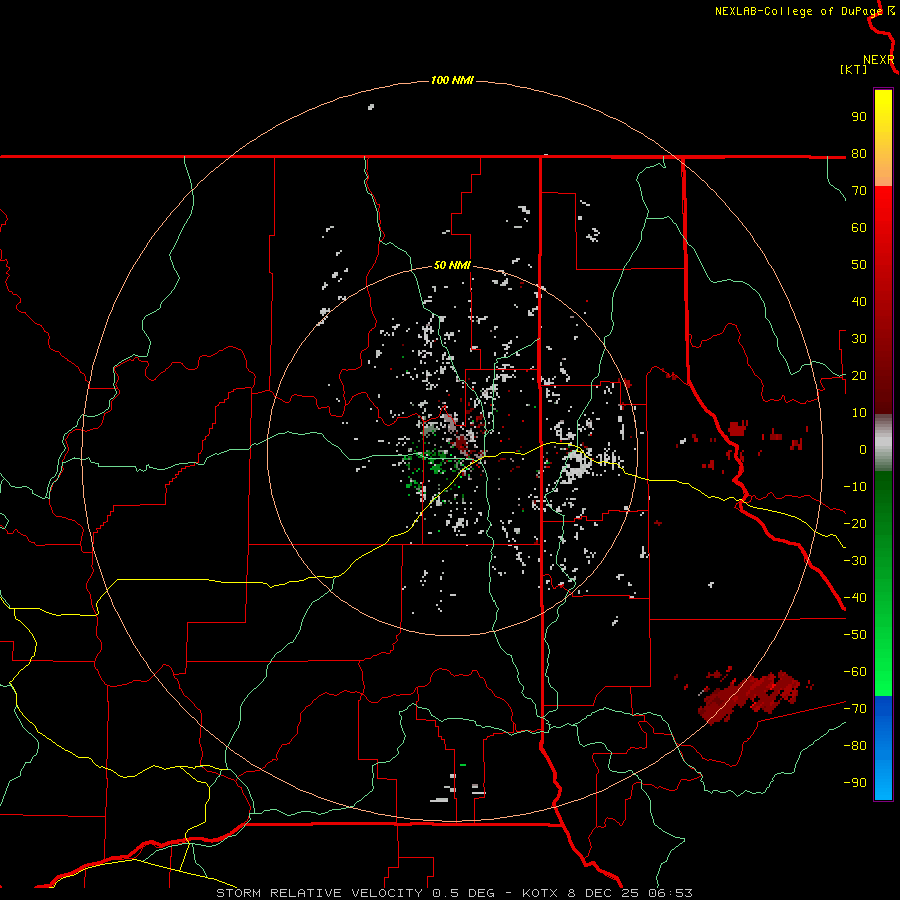Click the "0" scale label

pyautogui.click(x=863, y=450)
